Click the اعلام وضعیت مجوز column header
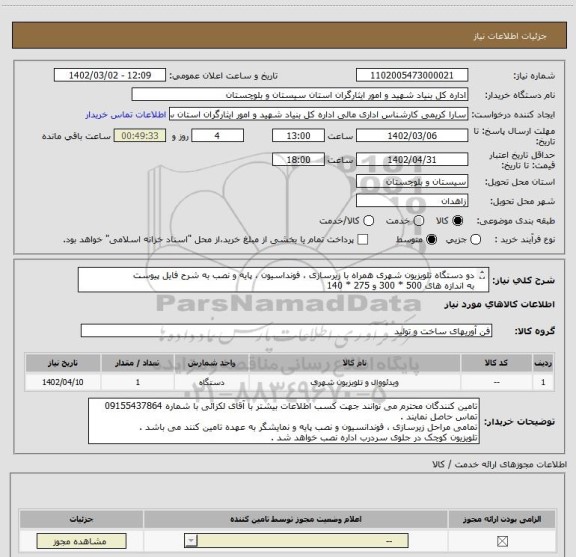Viewport: 576px width, 557px height. 296,519
